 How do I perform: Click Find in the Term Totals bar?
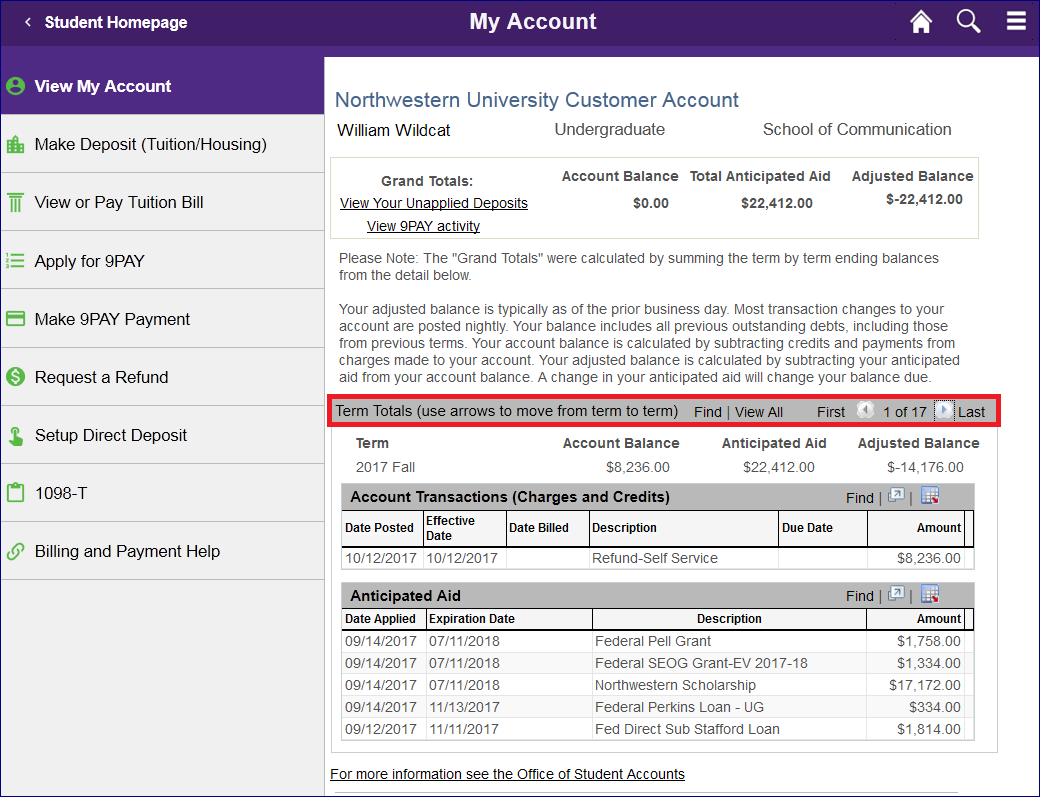point(708,412)
